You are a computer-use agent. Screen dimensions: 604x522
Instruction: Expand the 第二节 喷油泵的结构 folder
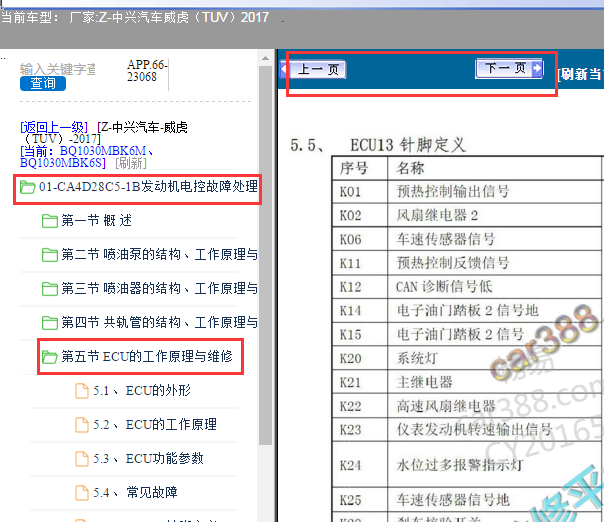159,255
